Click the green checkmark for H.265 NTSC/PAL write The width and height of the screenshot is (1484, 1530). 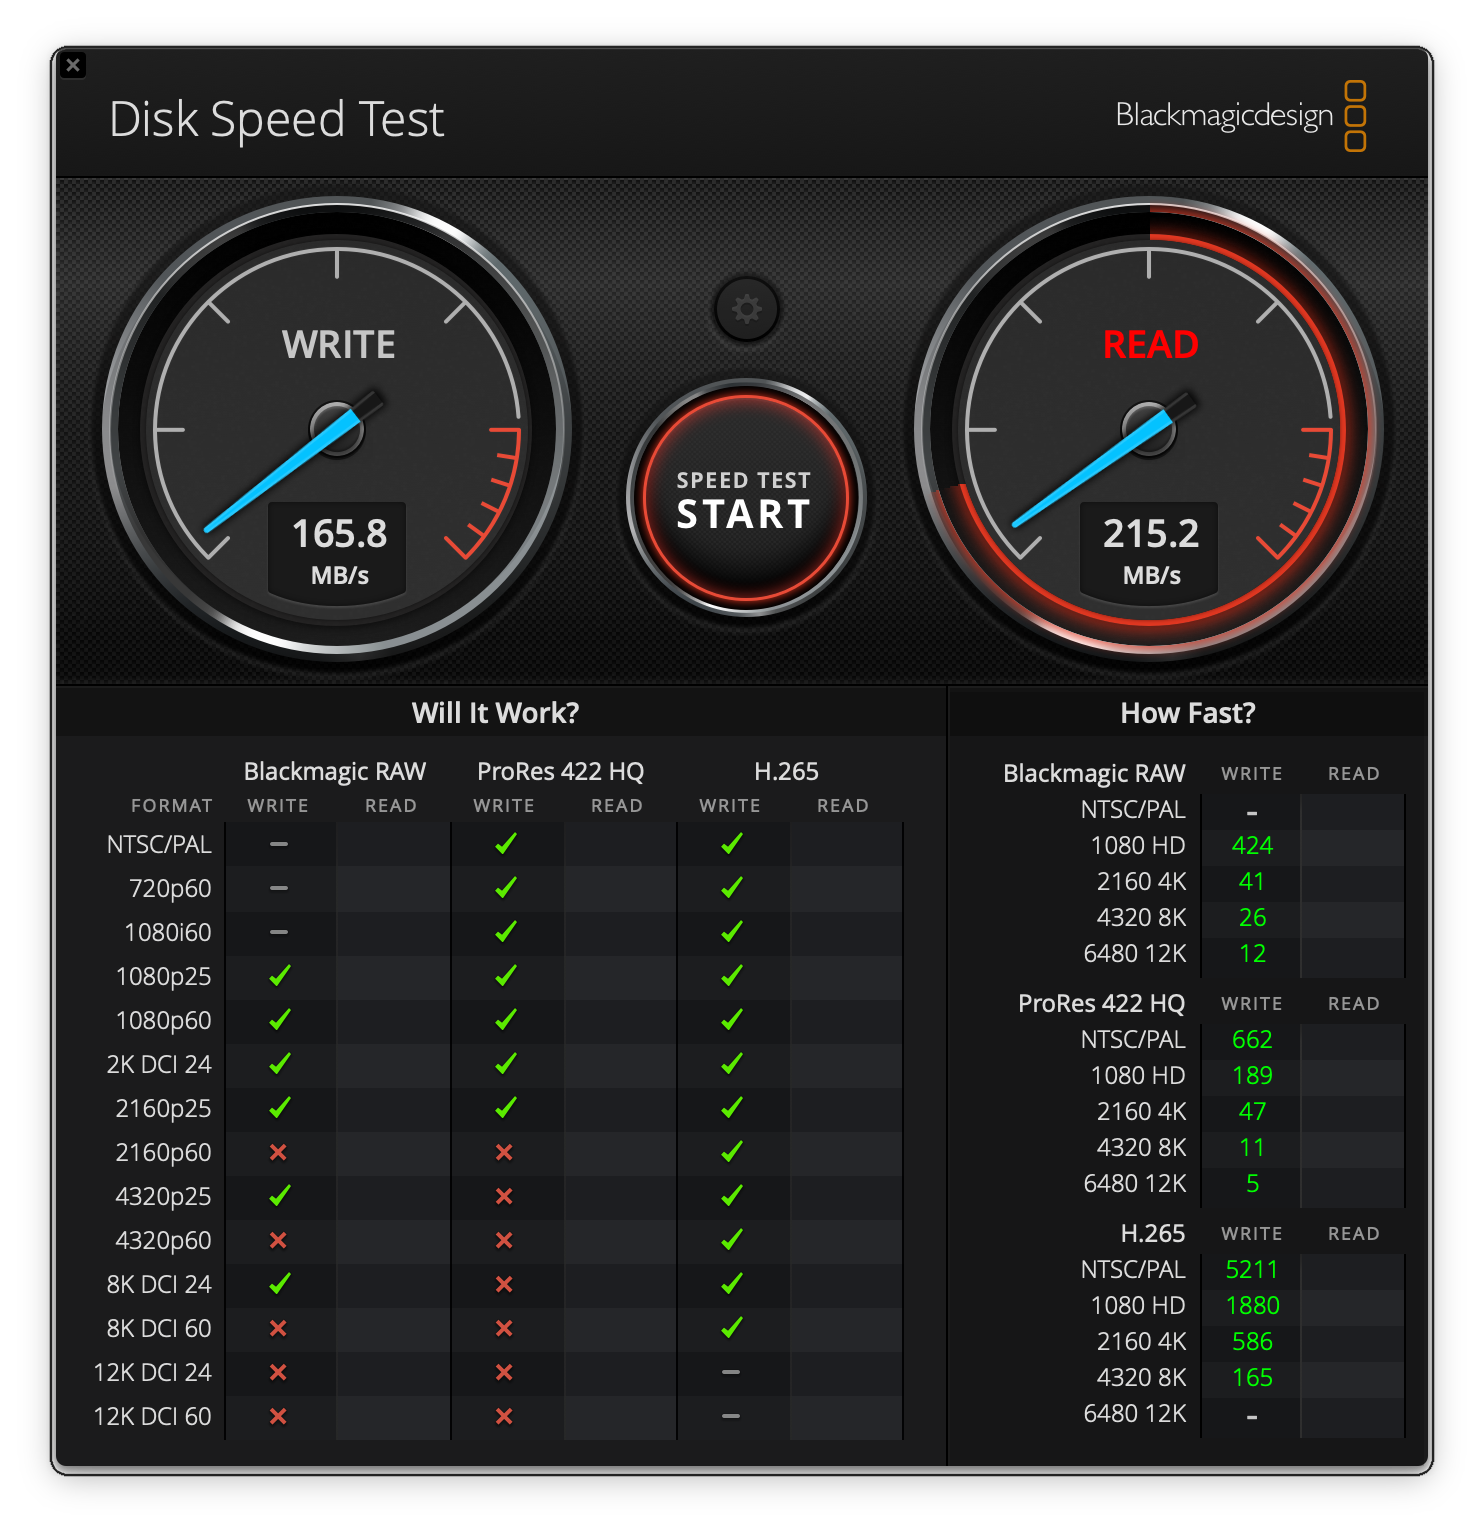click(x=732, y=844)
